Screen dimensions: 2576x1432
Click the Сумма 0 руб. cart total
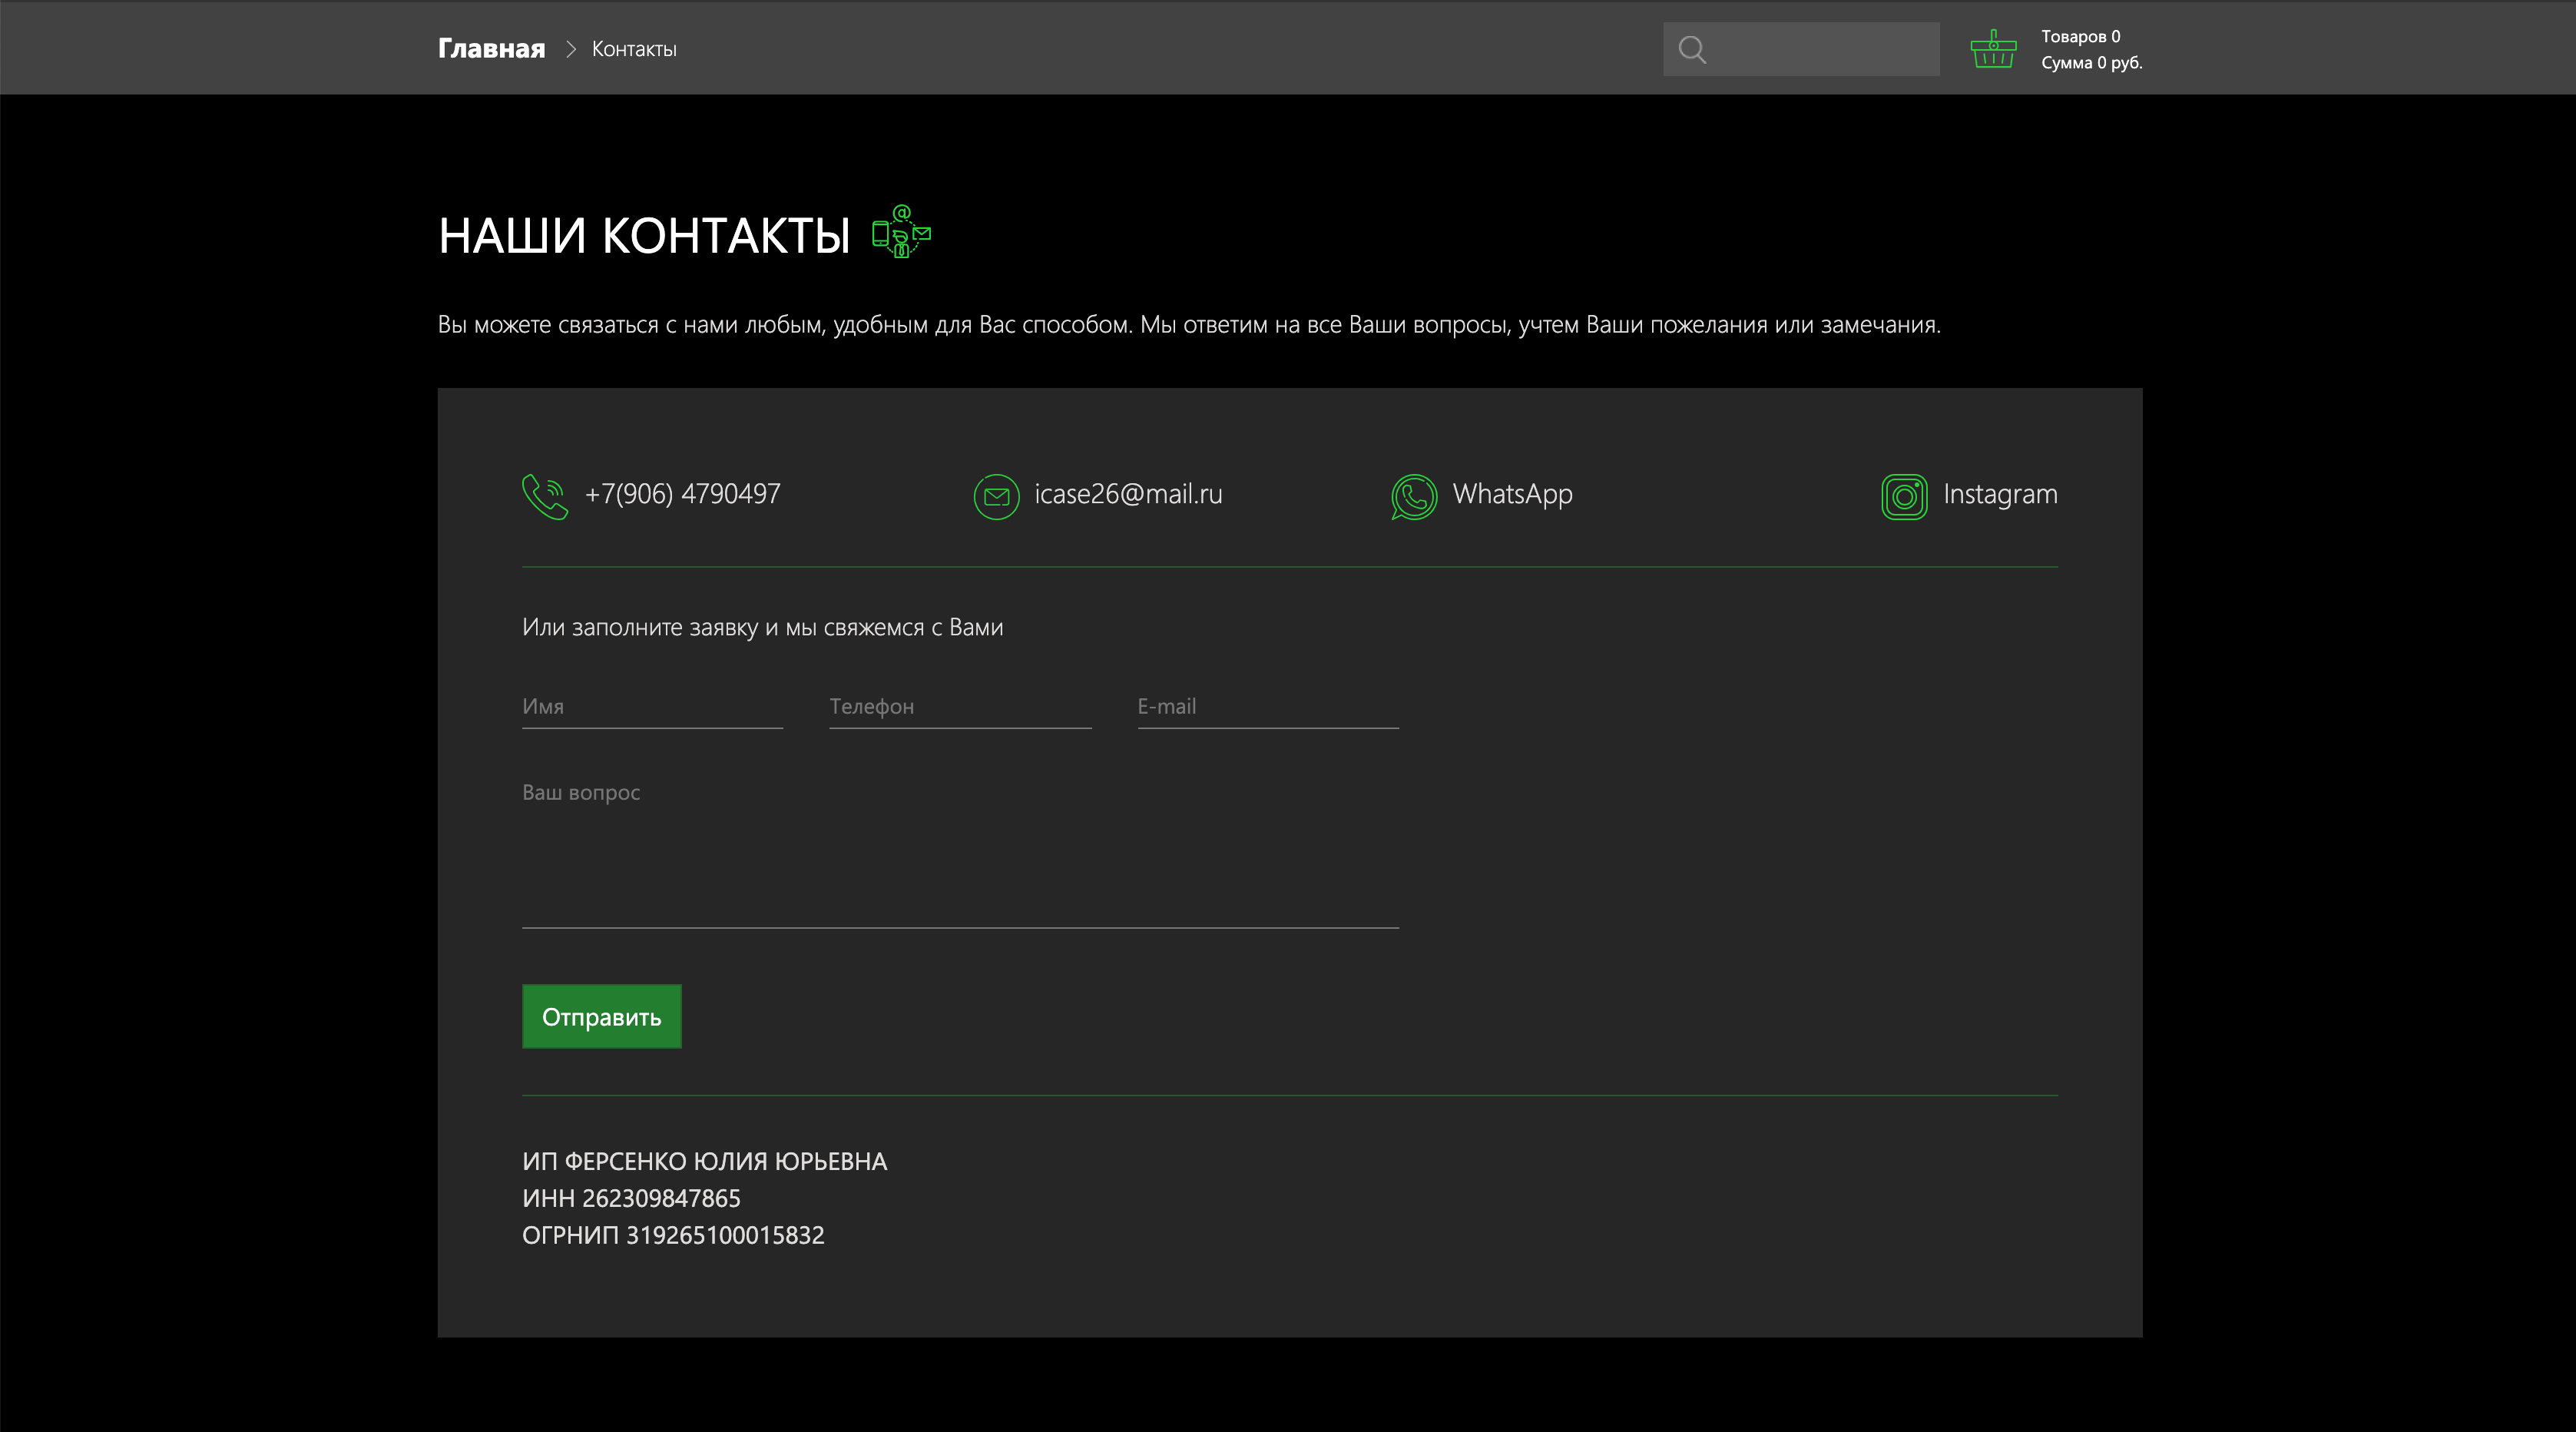coord(2091,62)
